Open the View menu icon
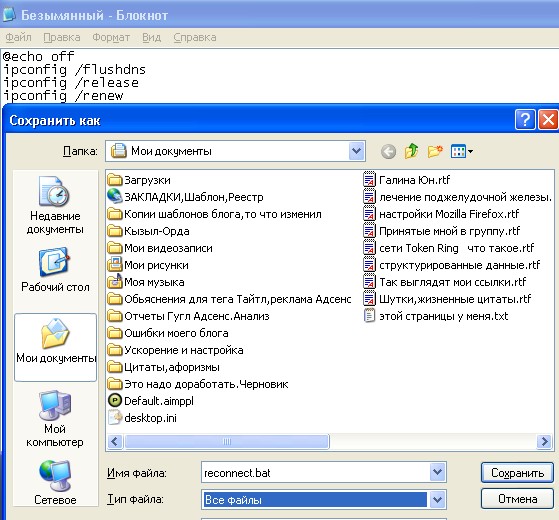Viewport: 559px width, 520px height. click(462, 151)
